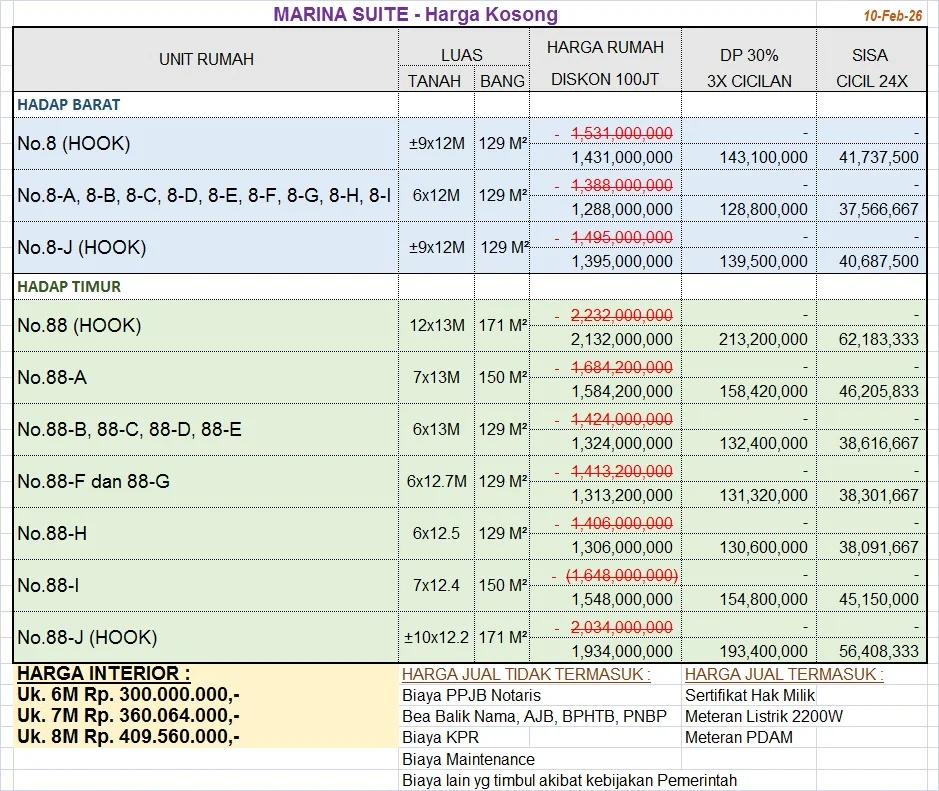Click the Biaya Maintenance cell
This screenshot has width=939, height=791.
point(468,759)
